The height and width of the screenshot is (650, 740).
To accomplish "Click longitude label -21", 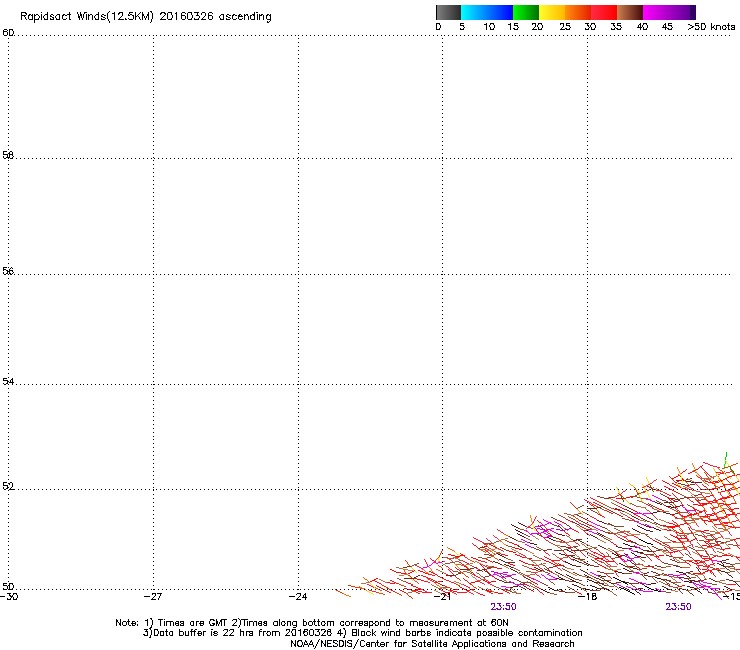I will (442, 597).
